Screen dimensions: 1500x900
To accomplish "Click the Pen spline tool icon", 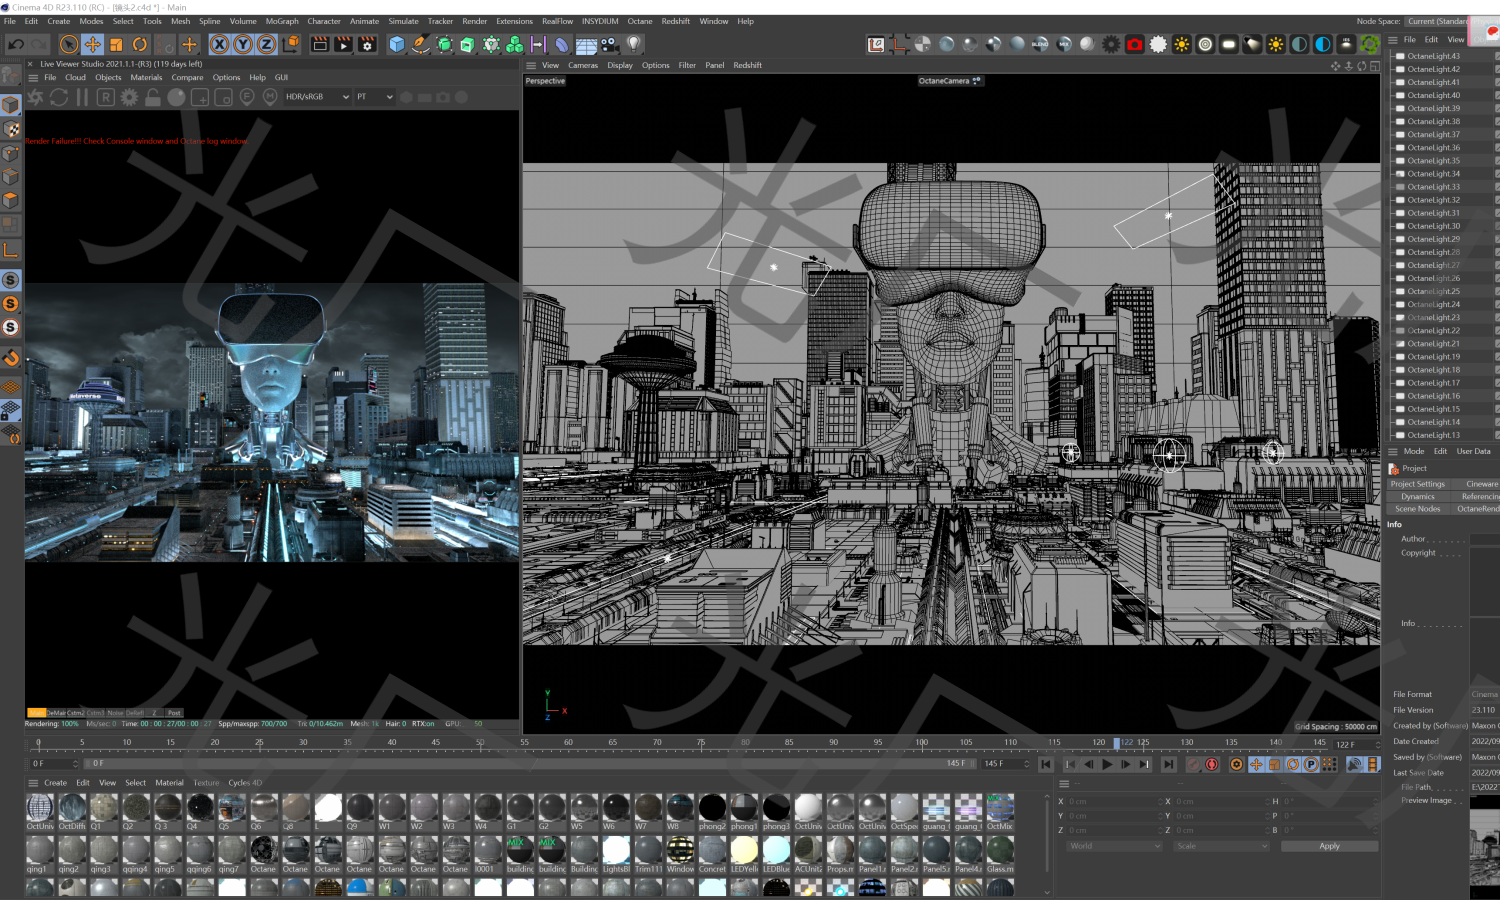I will [x=421, y=44].
